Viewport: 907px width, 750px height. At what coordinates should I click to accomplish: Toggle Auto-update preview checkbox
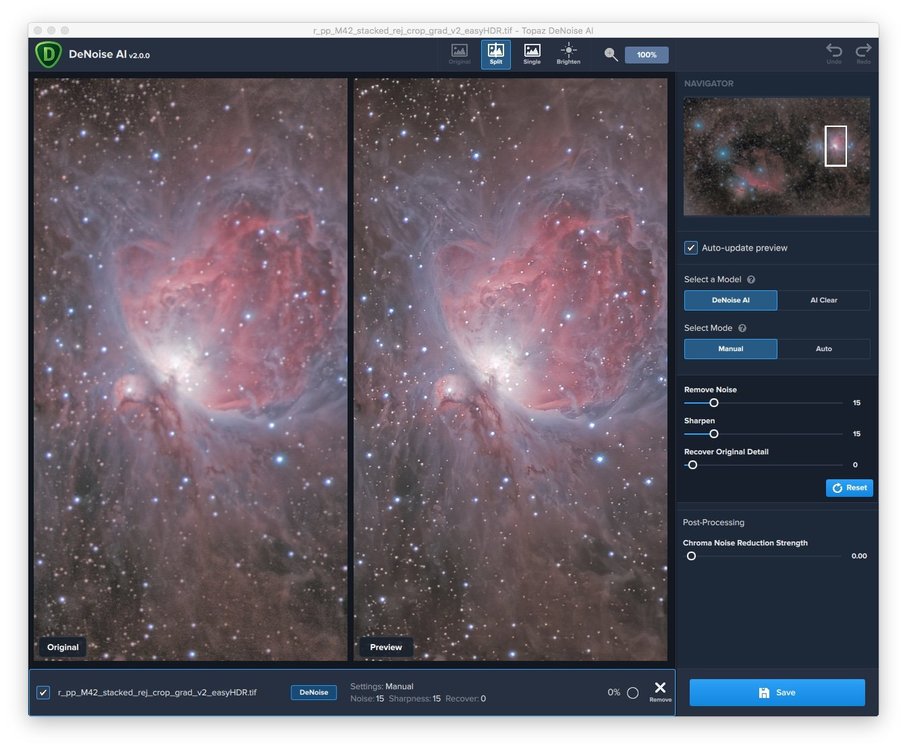pos(691,247)
